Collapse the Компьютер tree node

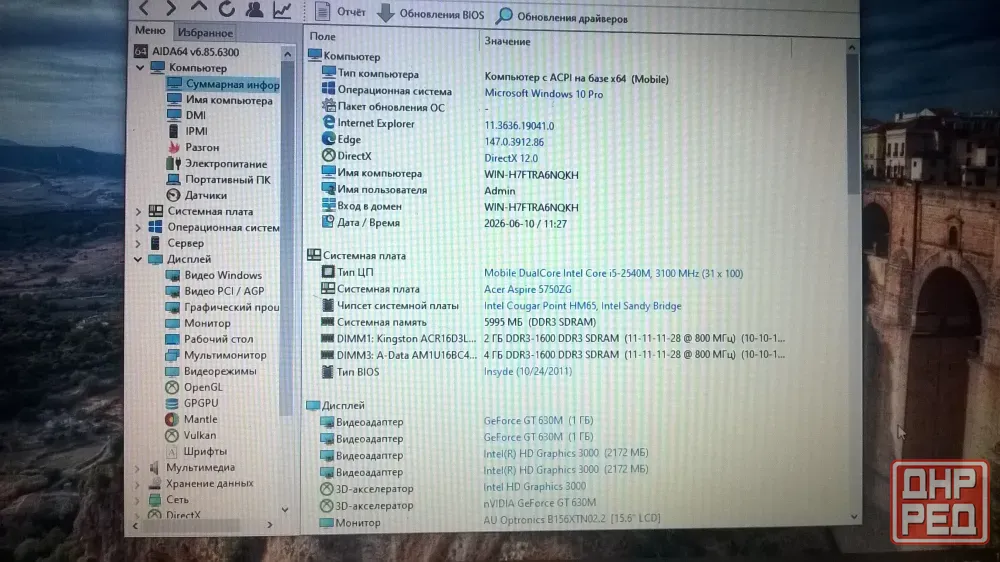(140, 68)
